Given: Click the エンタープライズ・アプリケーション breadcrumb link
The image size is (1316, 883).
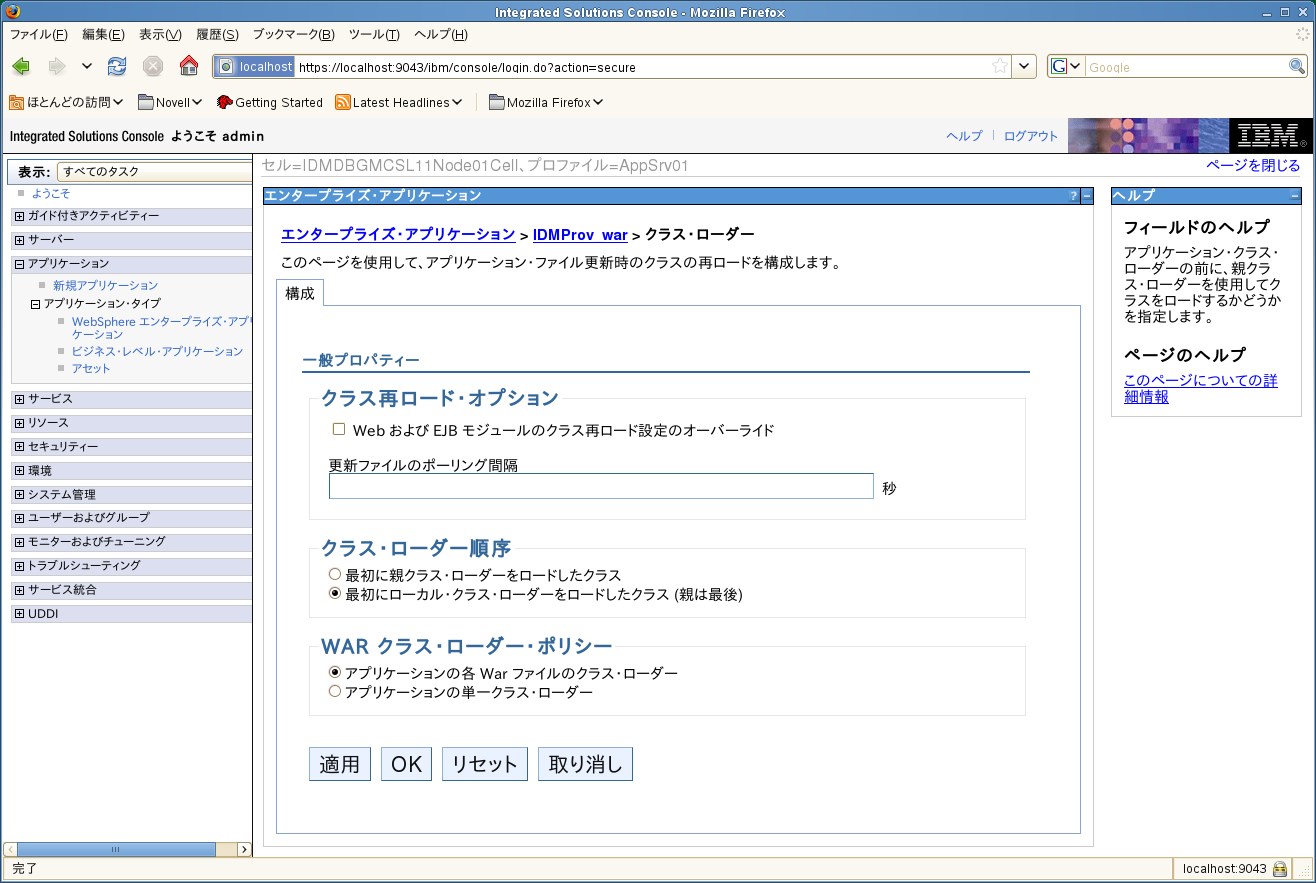Looking at the screenshot, I should (x=398, y=235).
